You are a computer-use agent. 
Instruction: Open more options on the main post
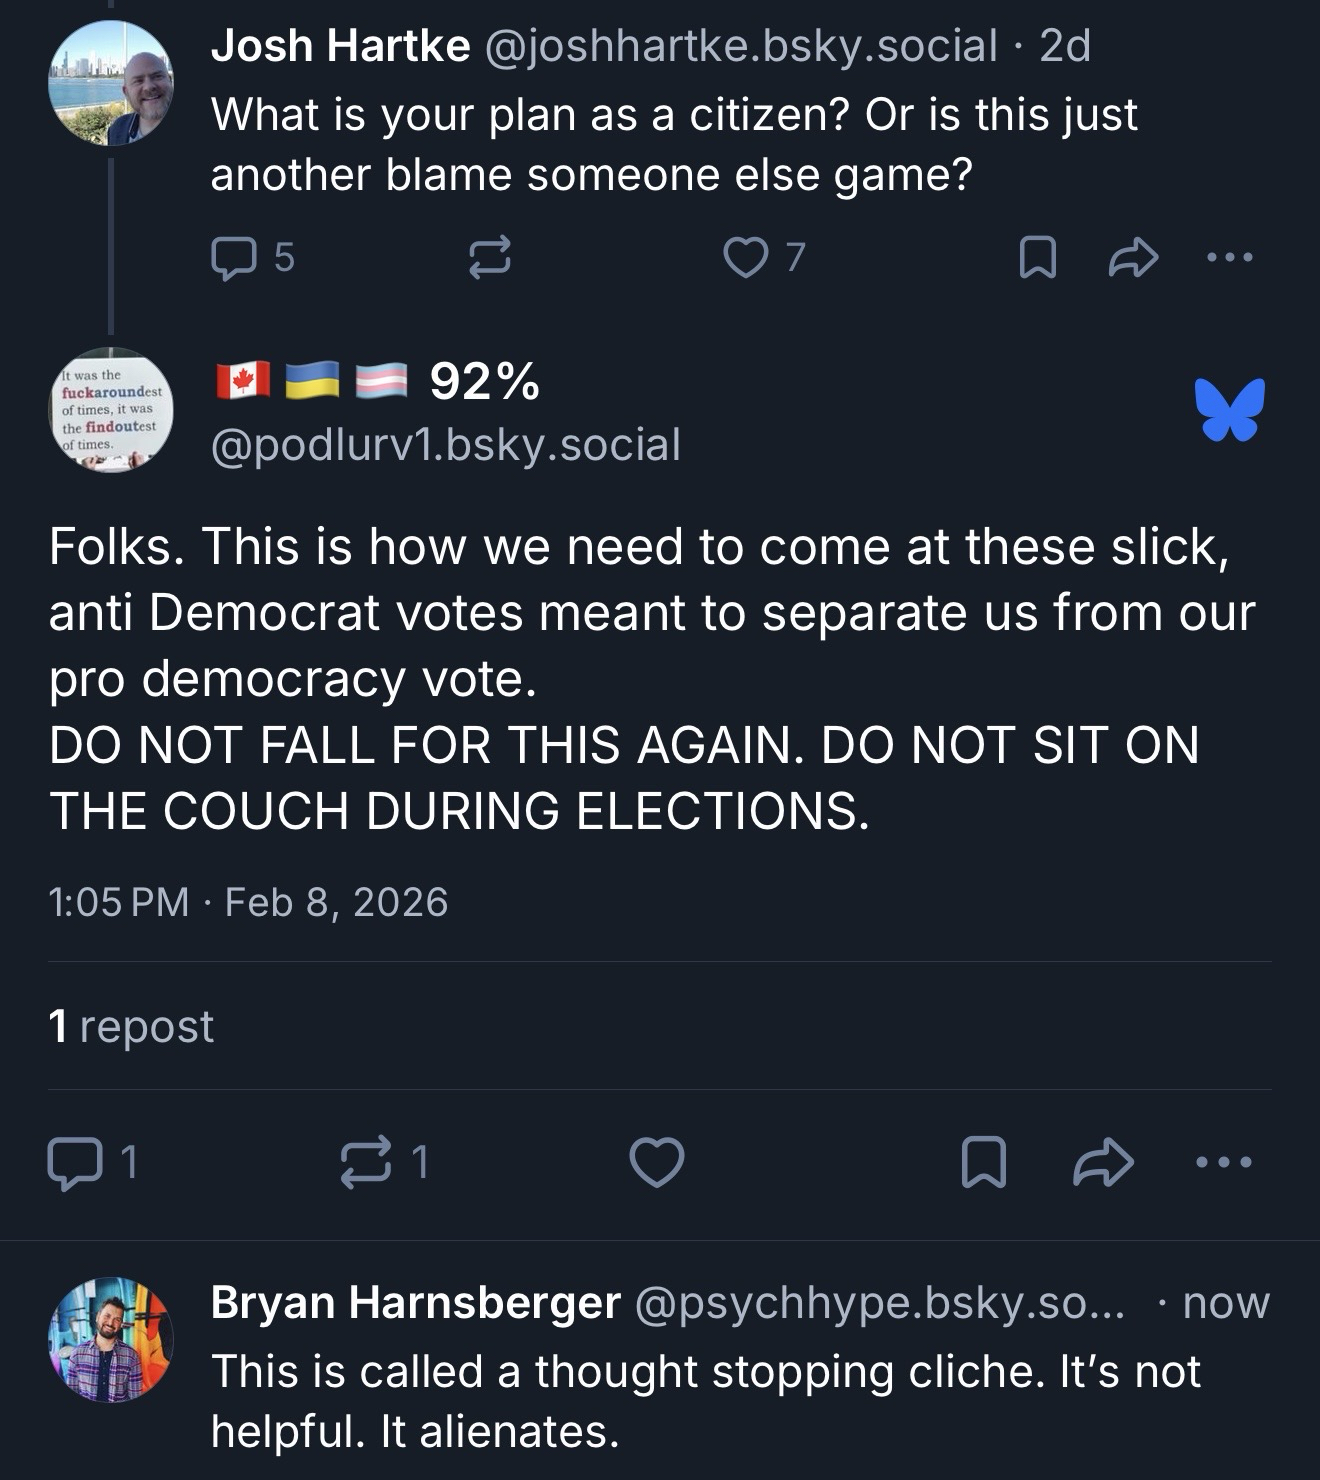click(x=1224, y=1162)
